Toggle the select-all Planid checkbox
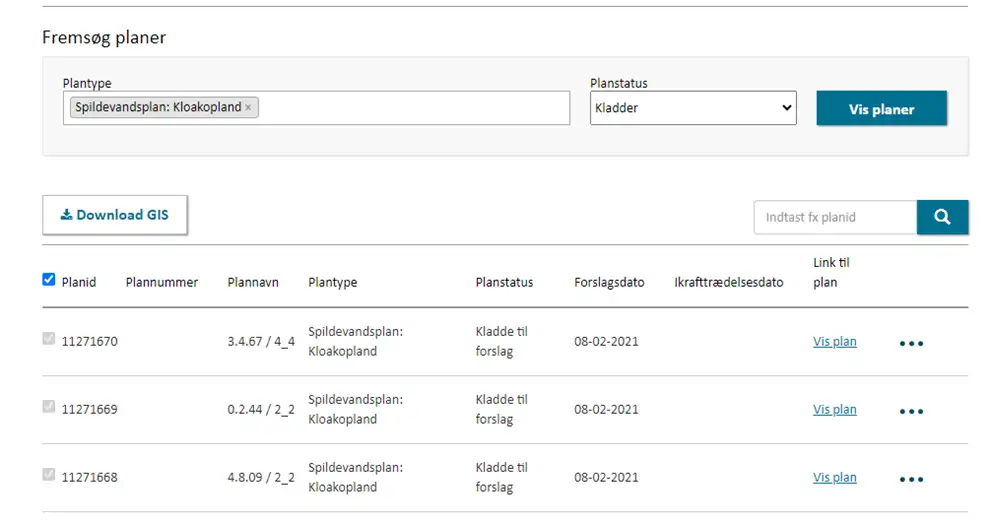This screenshot has width=992, height=525. [x=49, y=280]
